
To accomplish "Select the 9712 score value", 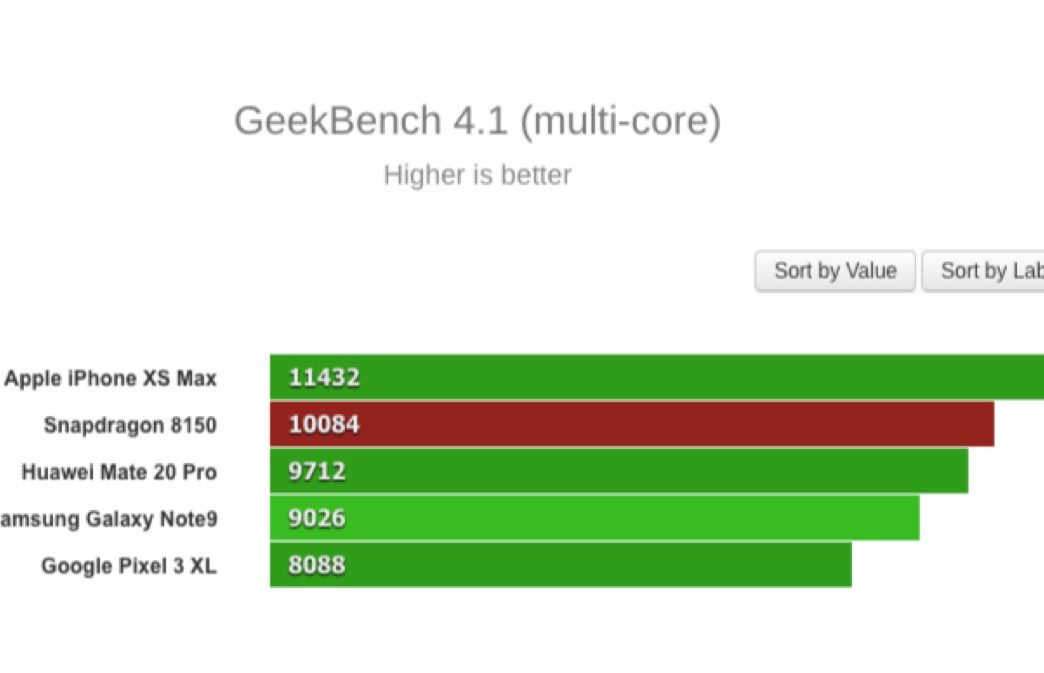I will pos(317,472).
